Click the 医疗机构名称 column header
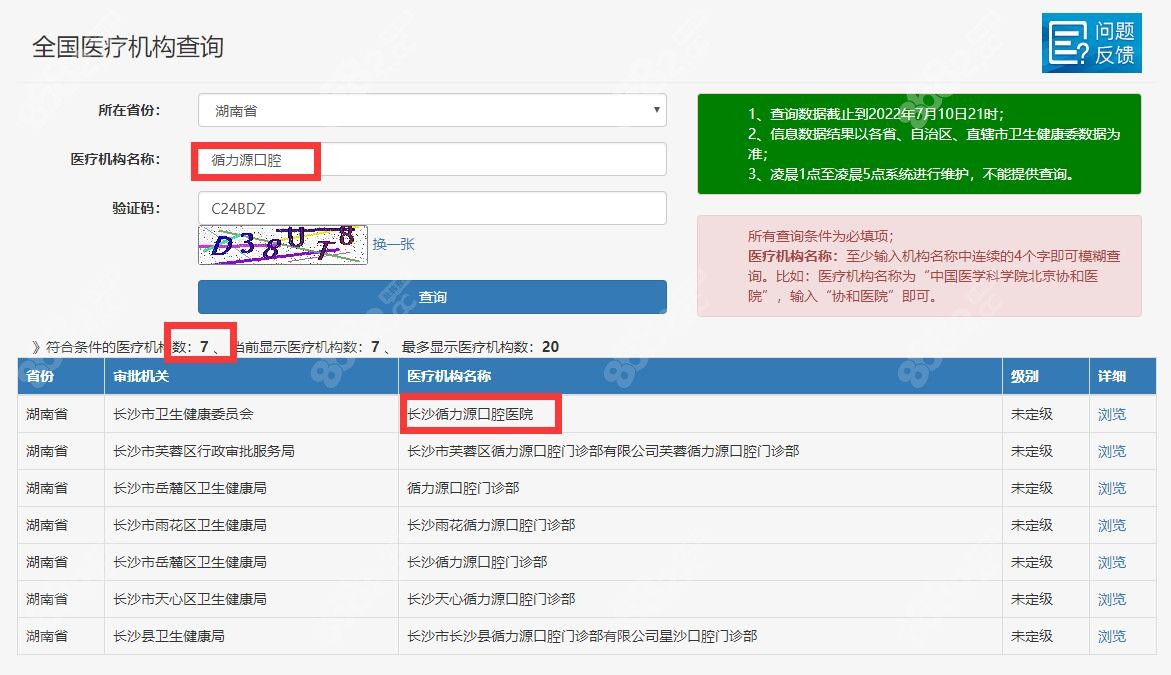The height and width of the screenshot is (675, 1171). tap(700, 376)
